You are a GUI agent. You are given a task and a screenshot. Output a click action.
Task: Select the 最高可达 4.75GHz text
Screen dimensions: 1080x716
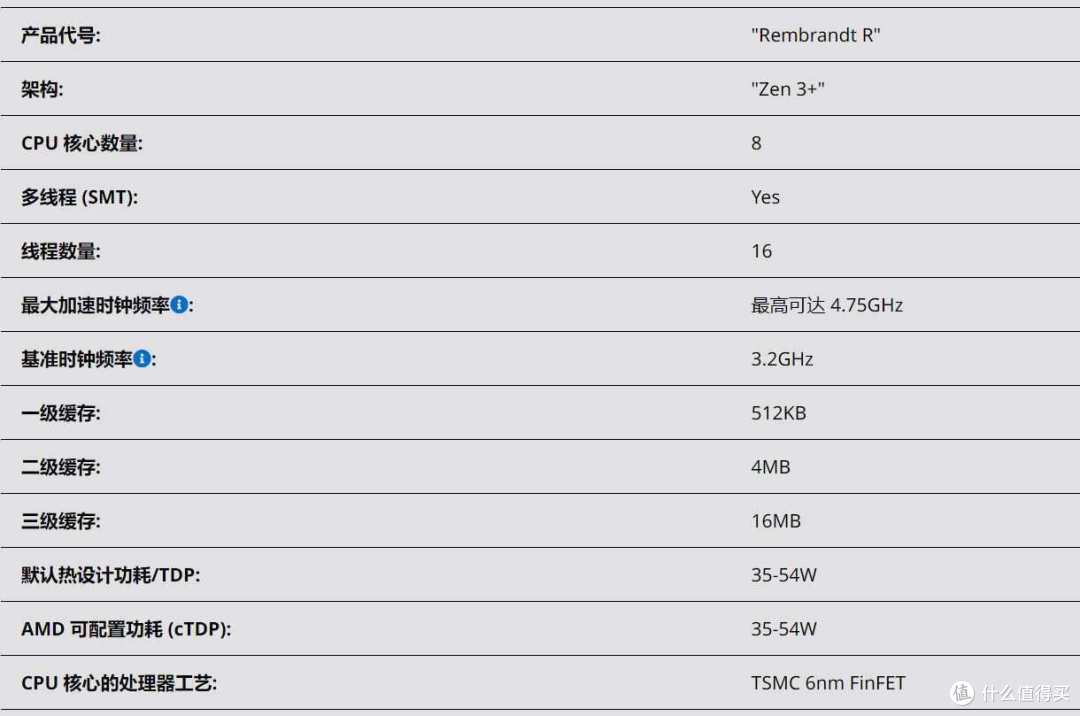click(x=827, y=305)
